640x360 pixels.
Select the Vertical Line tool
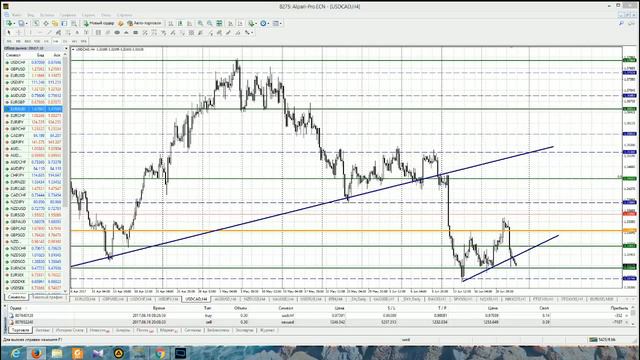click(30, 33)
